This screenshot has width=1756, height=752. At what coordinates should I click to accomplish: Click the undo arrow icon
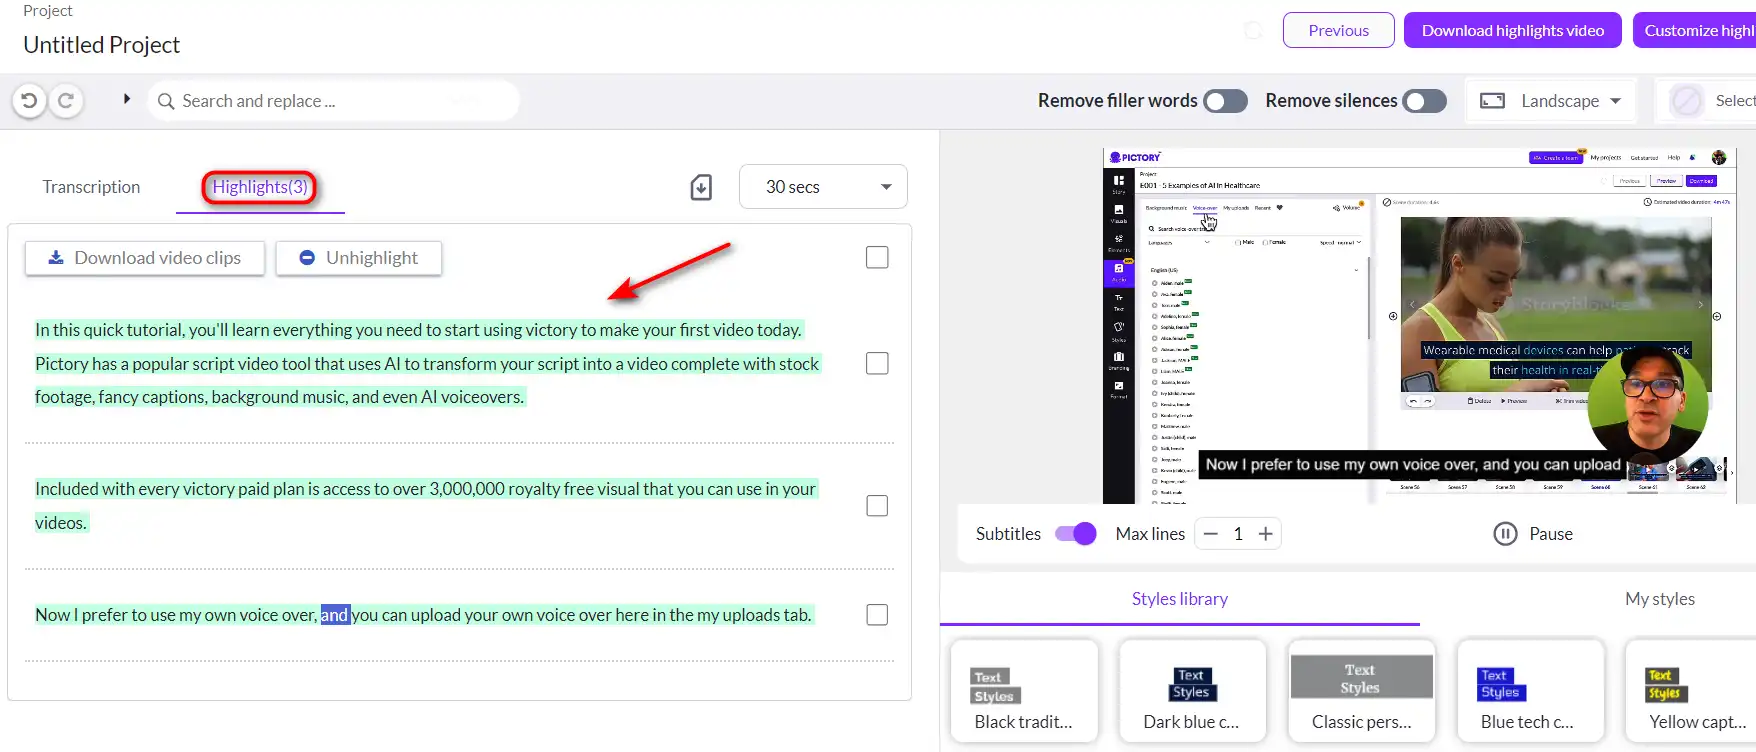click(29, 100)
